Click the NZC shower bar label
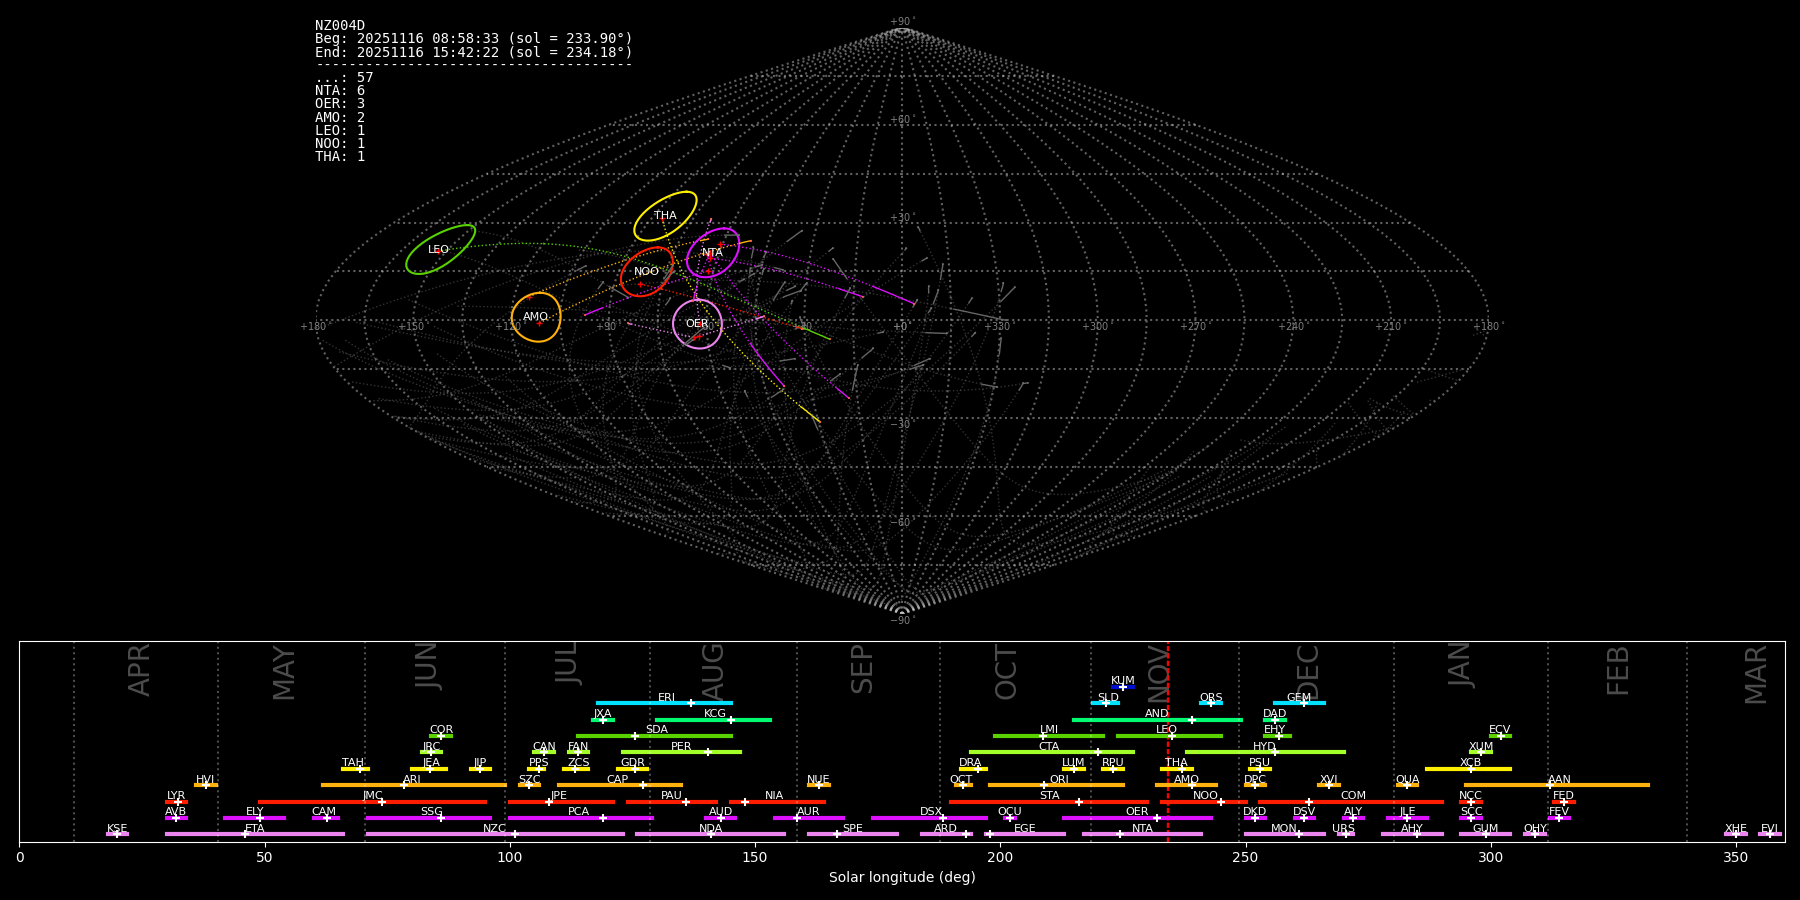The image size is (1800, 900). [x=495, y=829]
